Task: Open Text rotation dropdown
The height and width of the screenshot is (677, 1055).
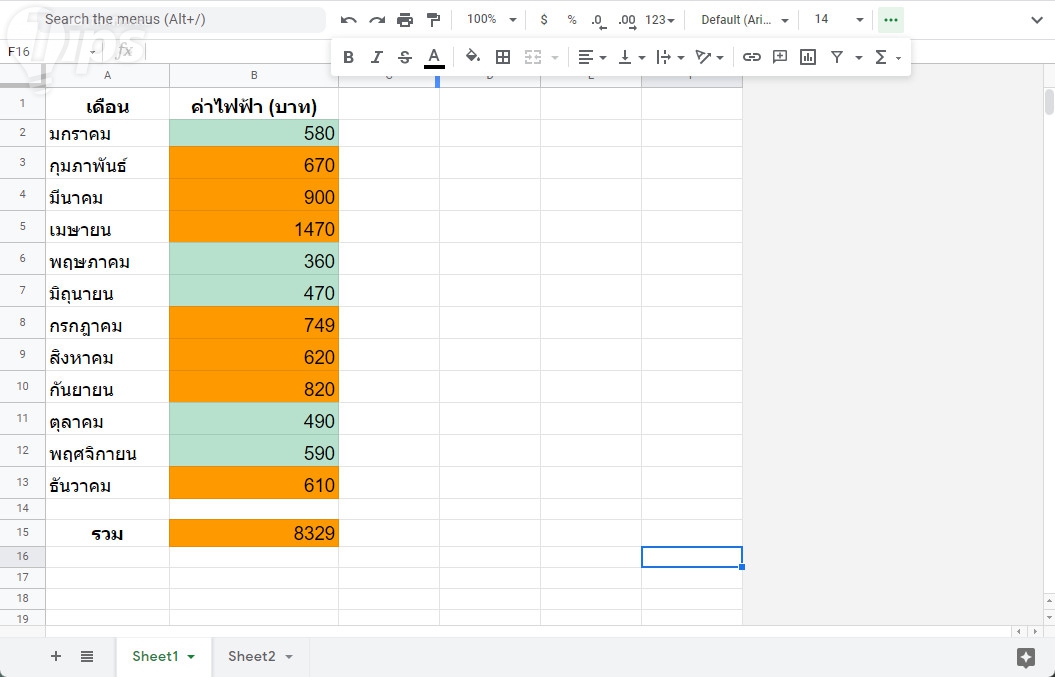Action: [709, 57]
